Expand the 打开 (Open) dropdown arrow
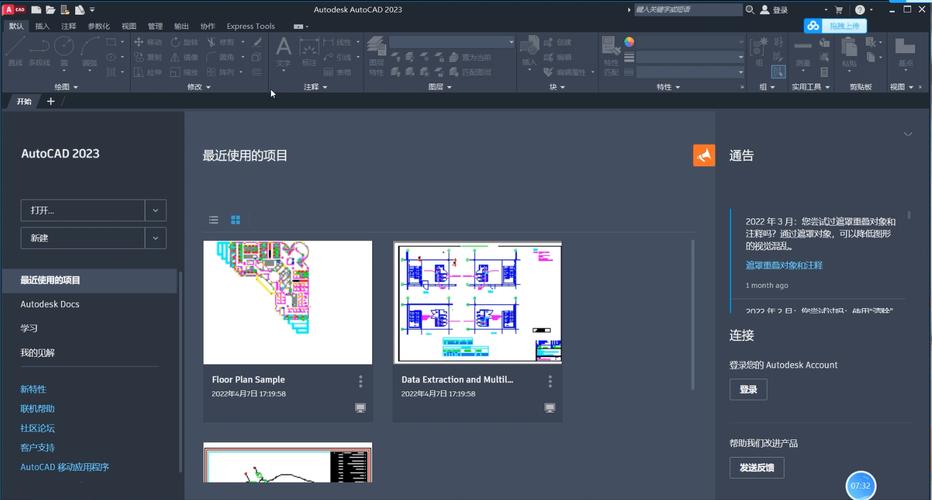 [155, 210]
